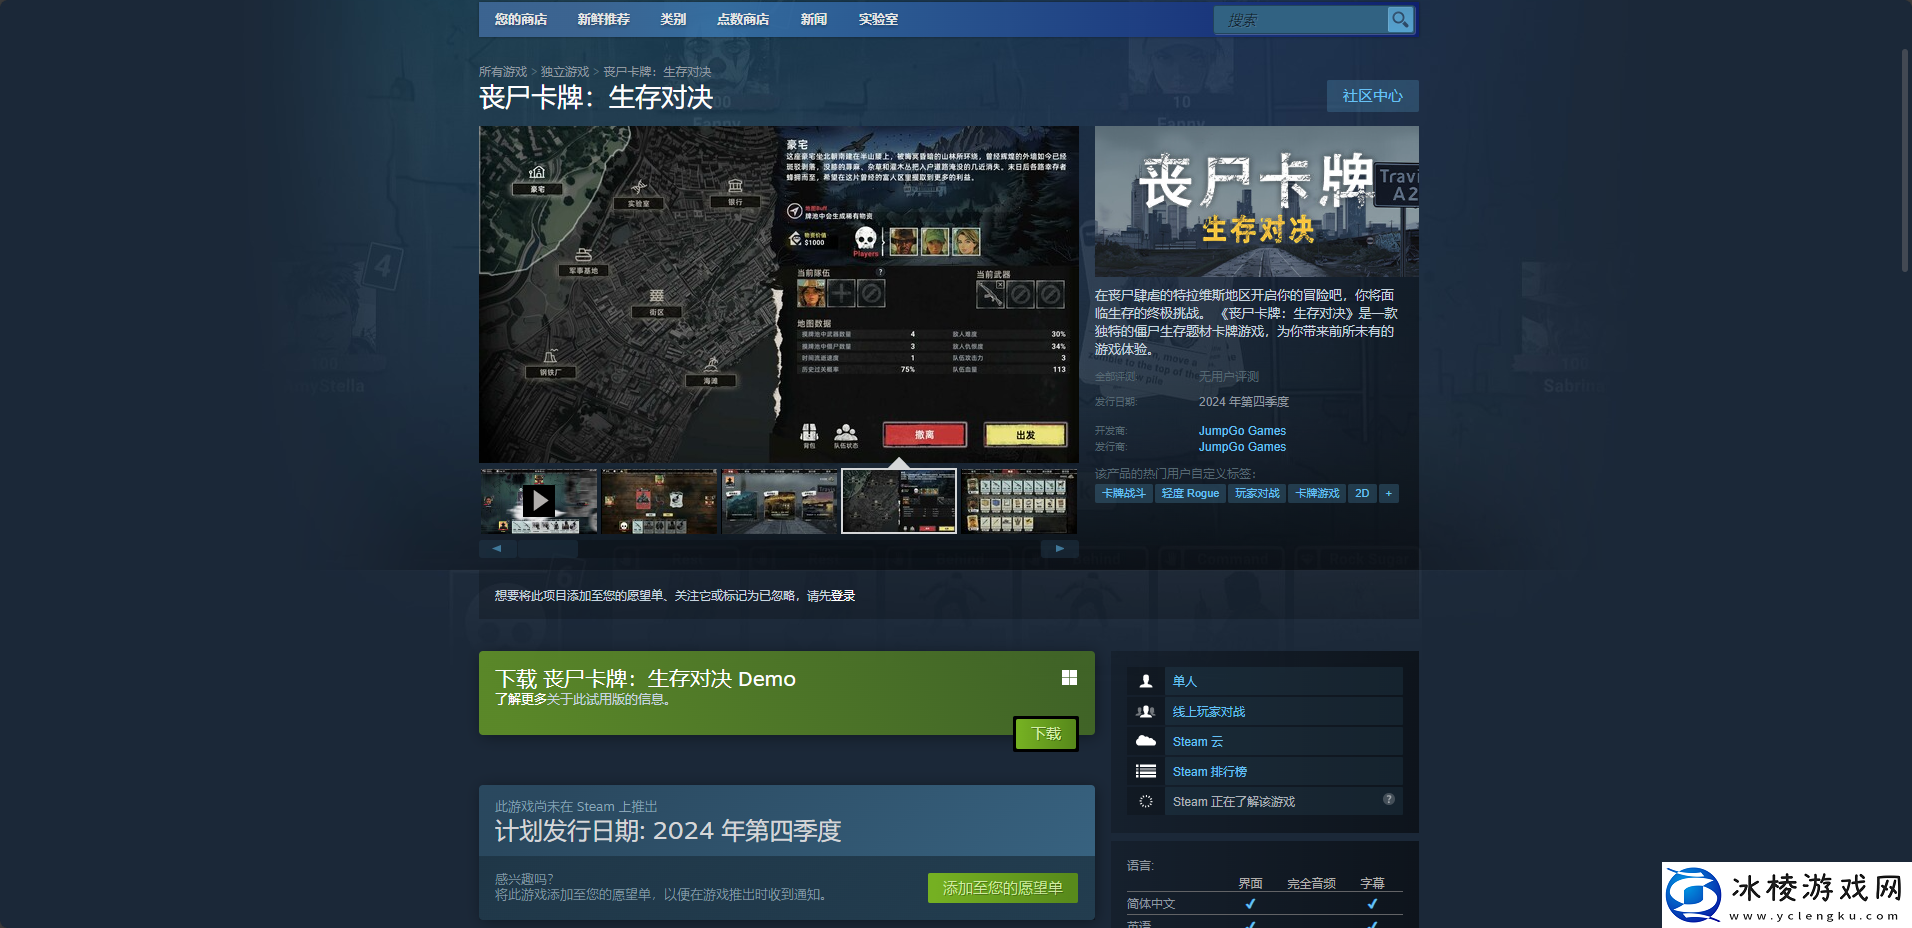Click the online PvP players icon
Image resolution: width=1912 pixels, height=928 pixels.
(1146, 712)
